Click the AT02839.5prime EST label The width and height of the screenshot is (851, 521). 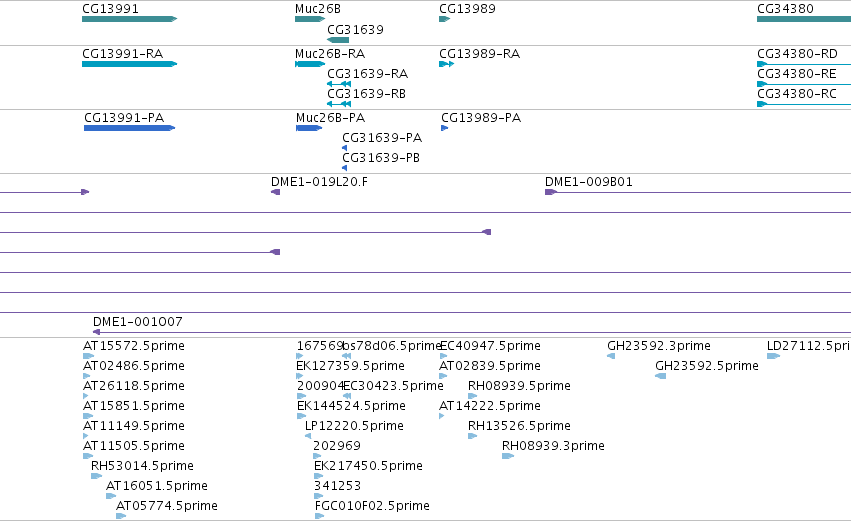click(490, 366)
